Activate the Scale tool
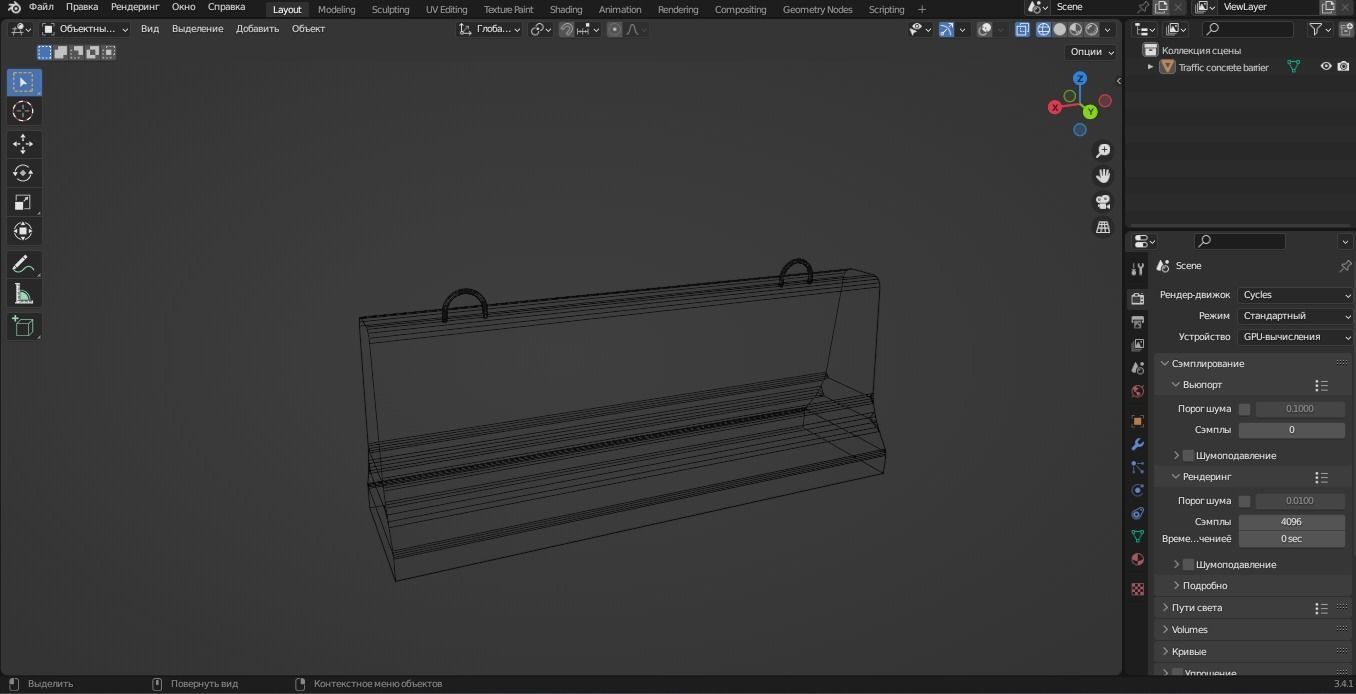This screenshot has height=694, width=1356. [23, 202]
